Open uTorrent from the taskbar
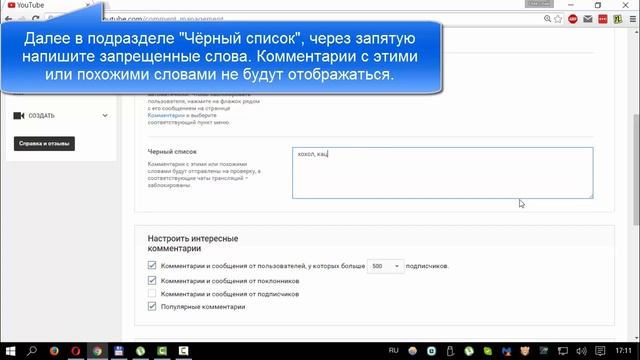The width and height of the screenshot is (640, 360). coord(140,351)
